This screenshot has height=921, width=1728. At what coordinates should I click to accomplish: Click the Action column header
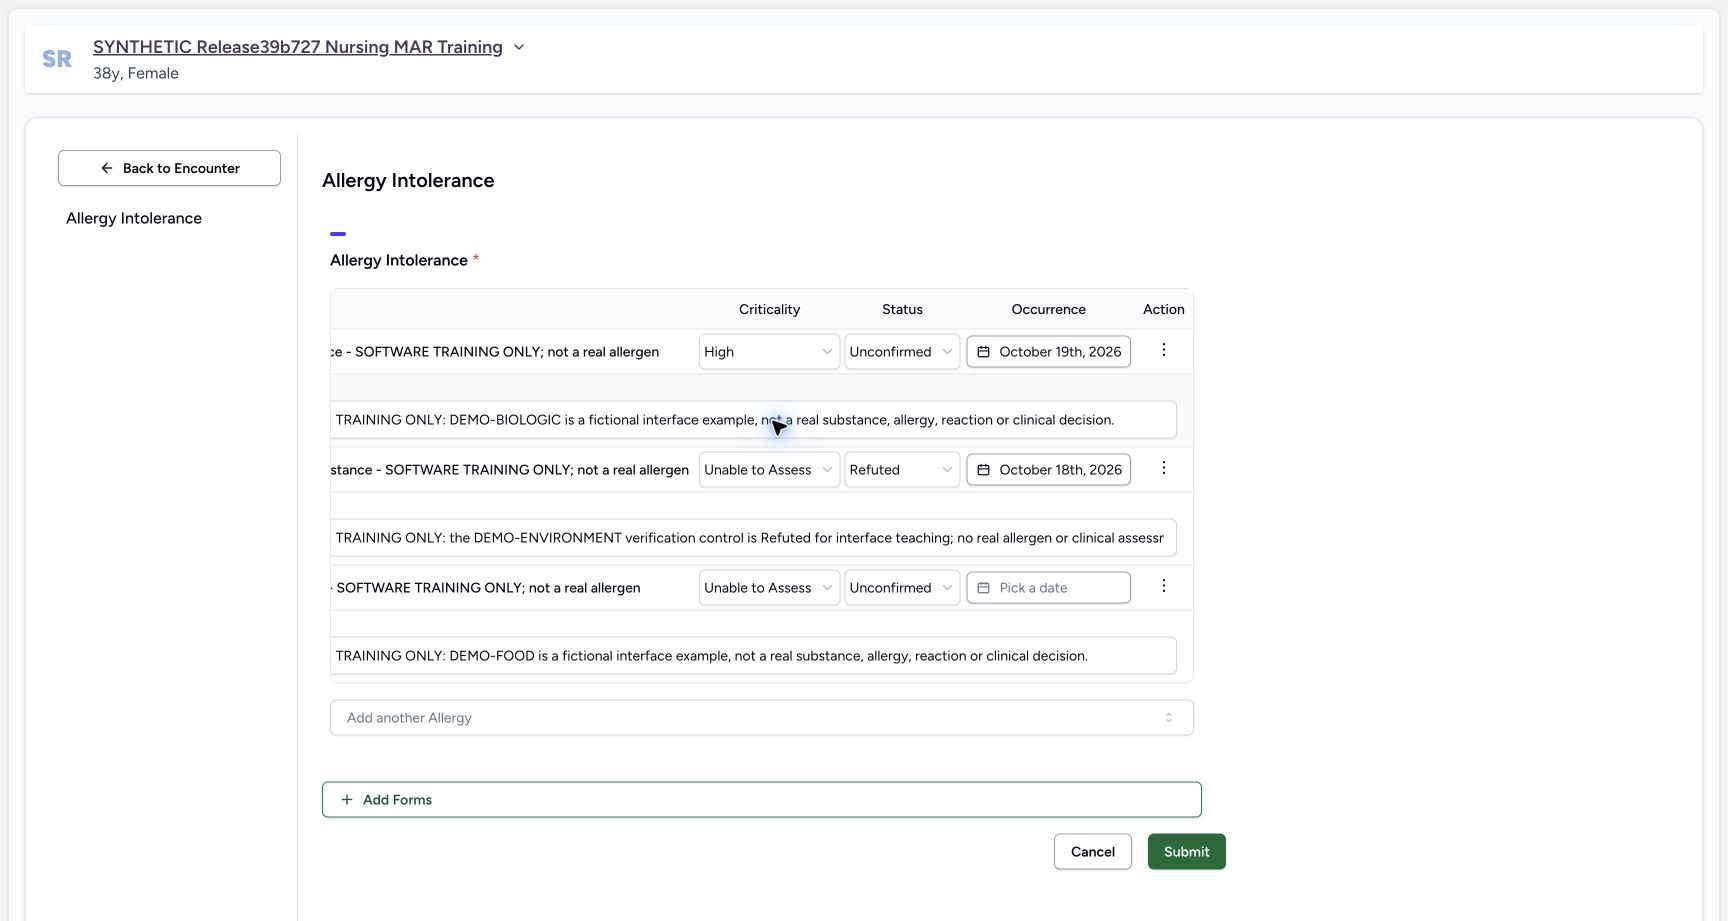click(x=1163, y=309)
